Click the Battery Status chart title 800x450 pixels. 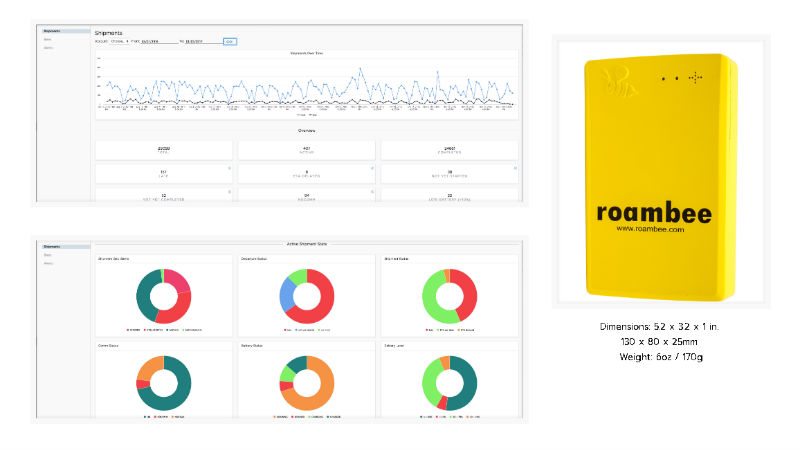tap(252, 345)
